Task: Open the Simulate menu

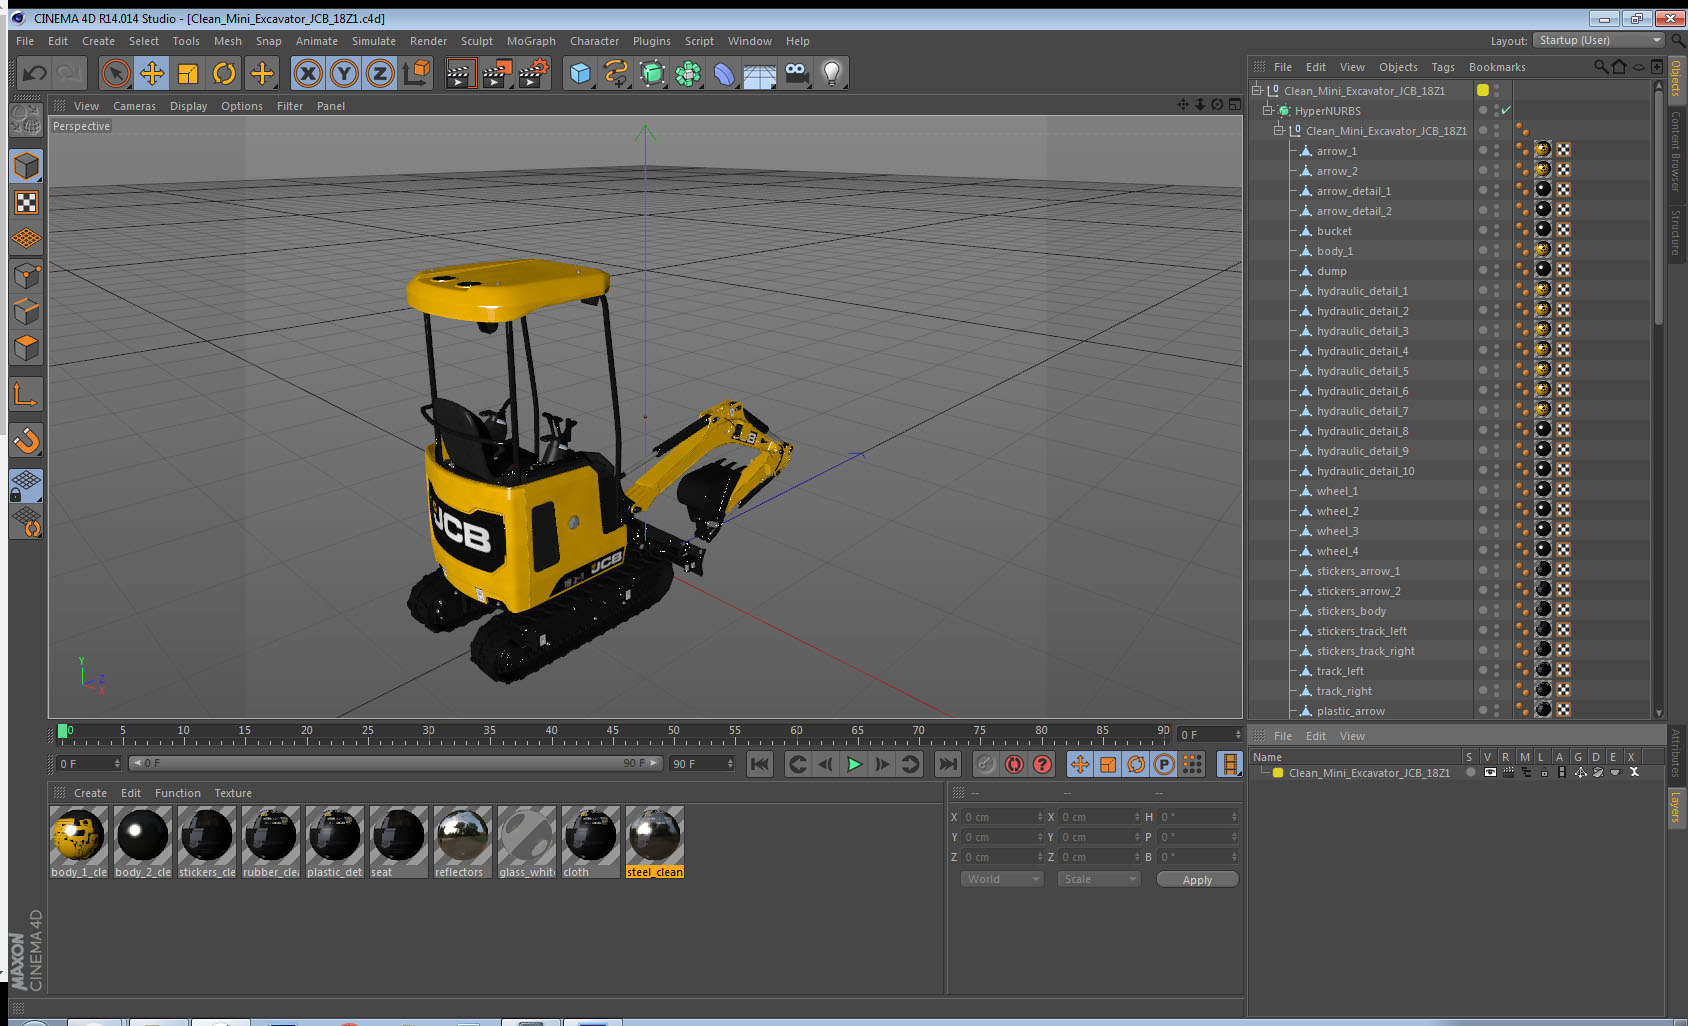Action: [374, 41]
